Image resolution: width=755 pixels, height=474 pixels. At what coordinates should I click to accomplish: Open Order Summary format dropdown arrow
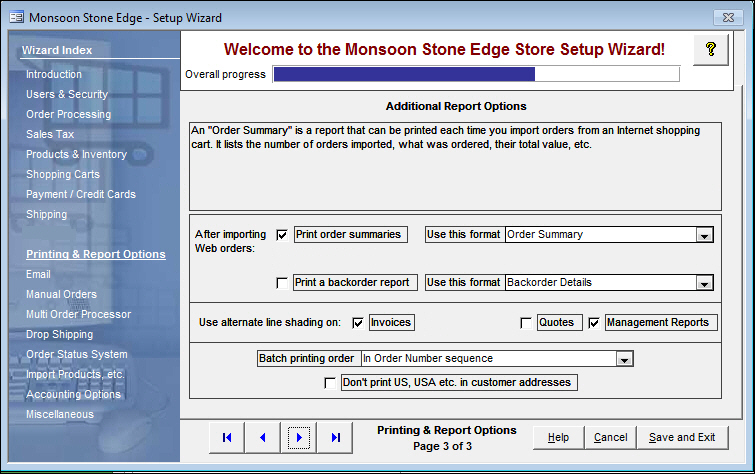pyautogui.click(x=704, y=235)
